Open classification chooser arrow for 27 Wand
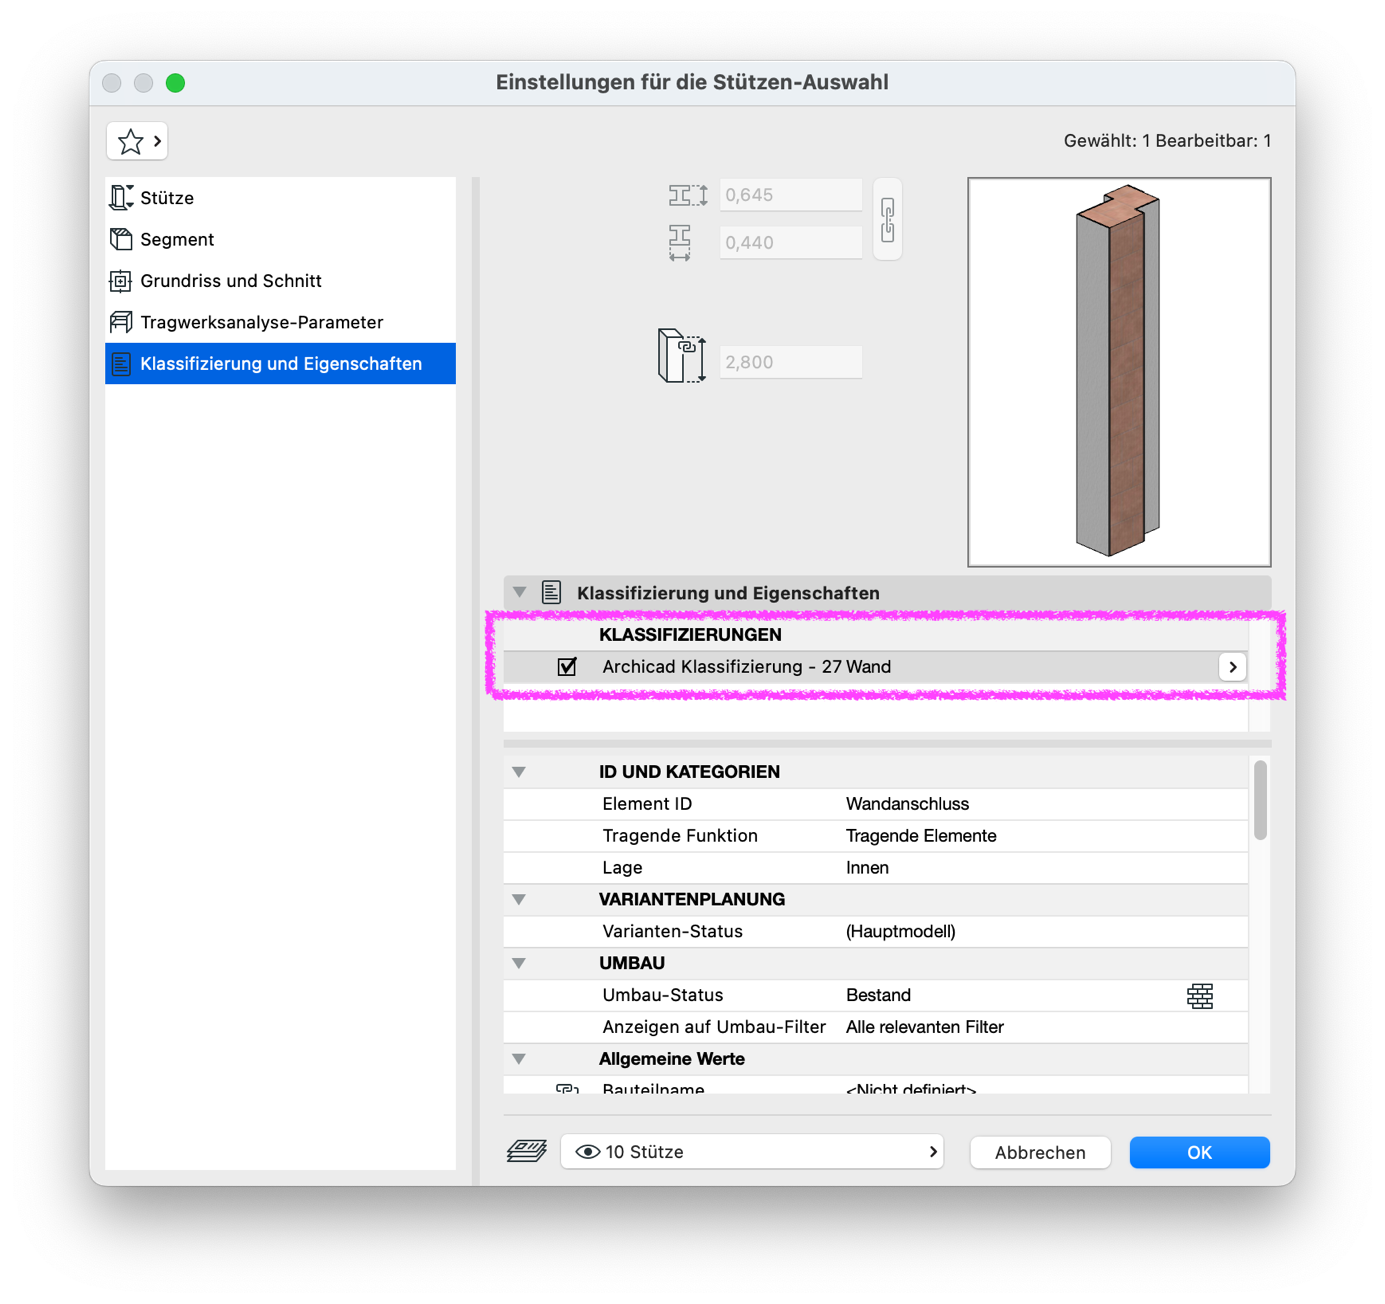Screen dimensions: 1385x1304 (x=1232, y=667)
